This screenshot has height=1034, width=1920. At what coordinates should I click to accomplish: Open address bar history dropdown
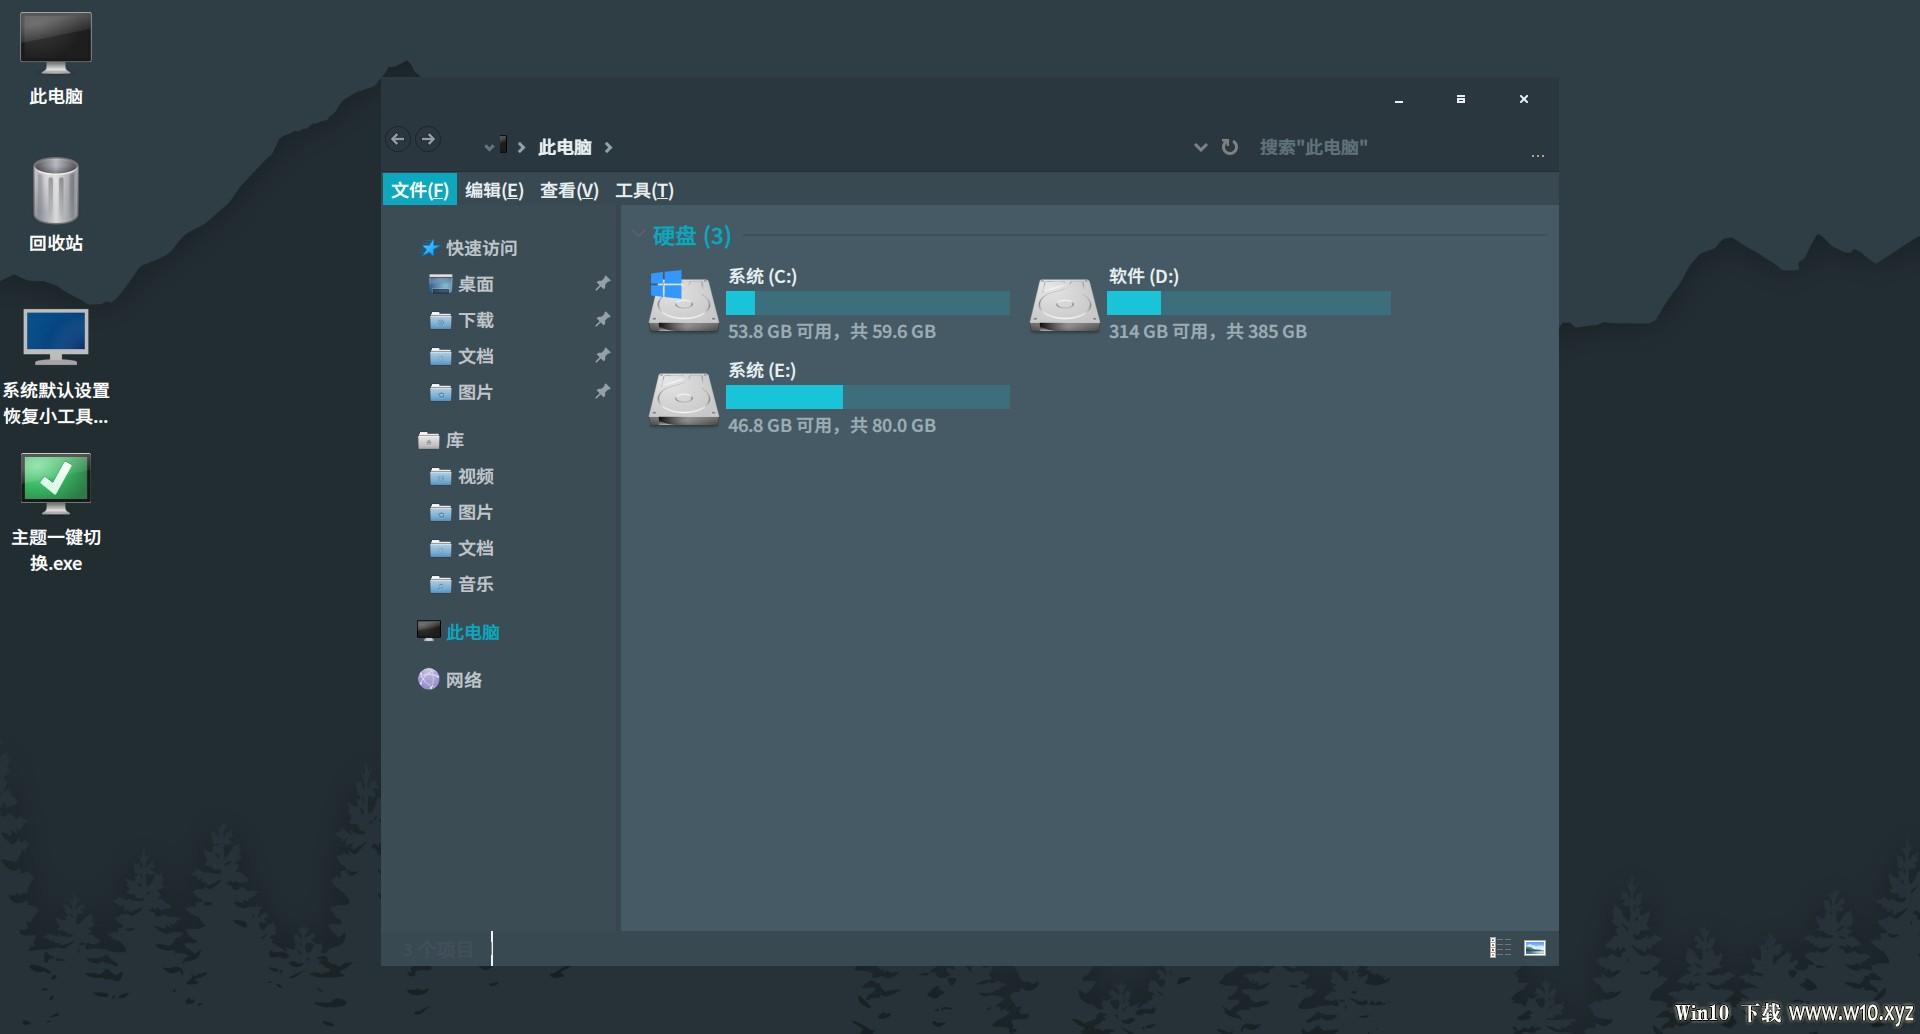(x=1200, y=147)
